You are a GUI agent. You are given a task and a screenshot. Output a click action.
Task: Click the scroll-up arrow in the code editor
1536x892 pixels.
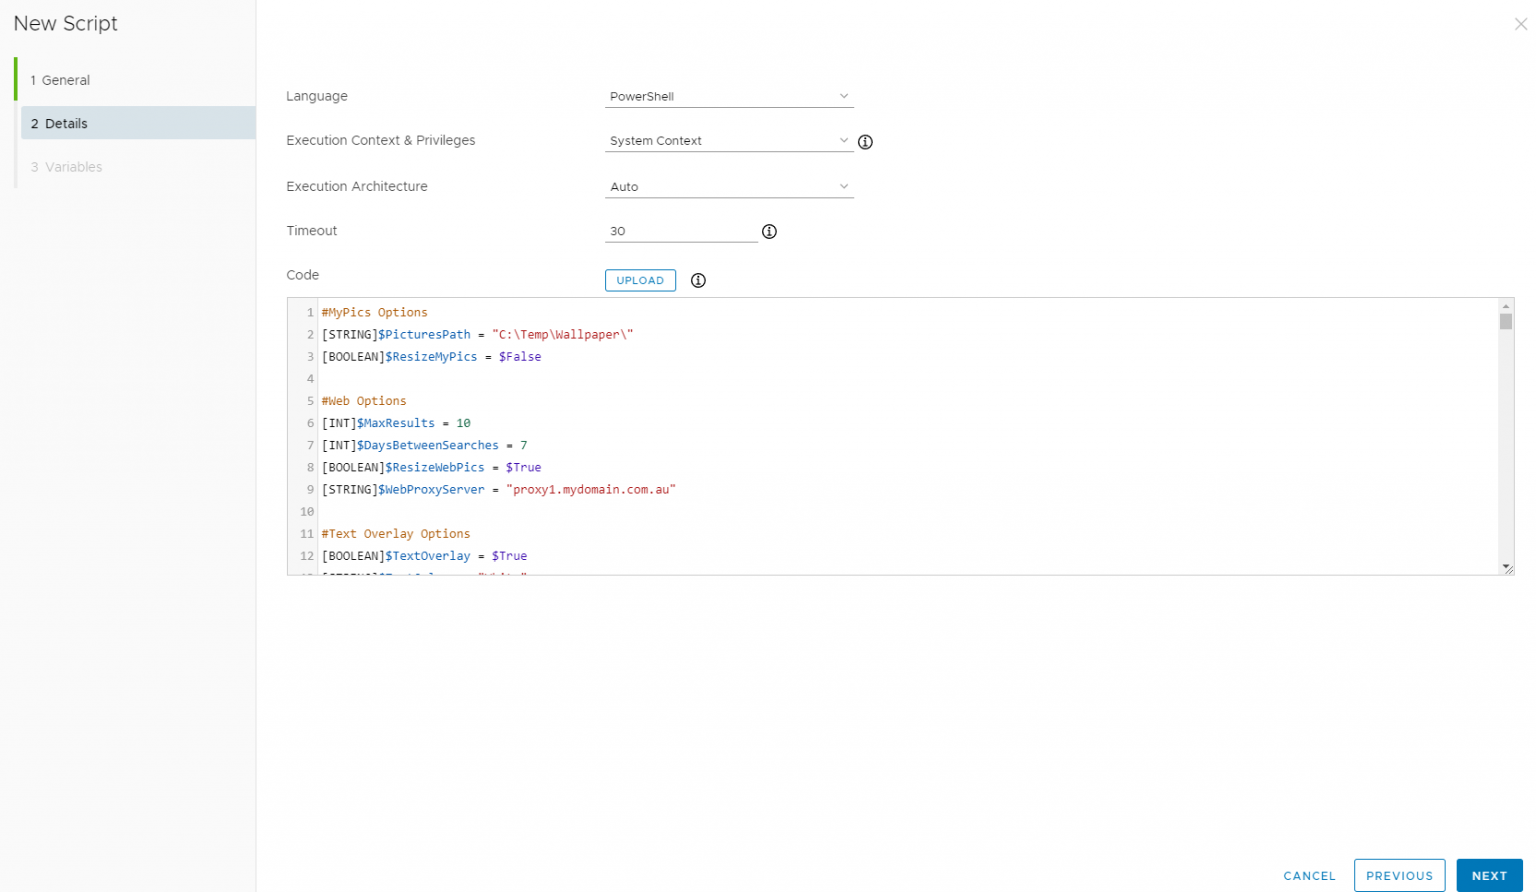(x=1504, y=304)
